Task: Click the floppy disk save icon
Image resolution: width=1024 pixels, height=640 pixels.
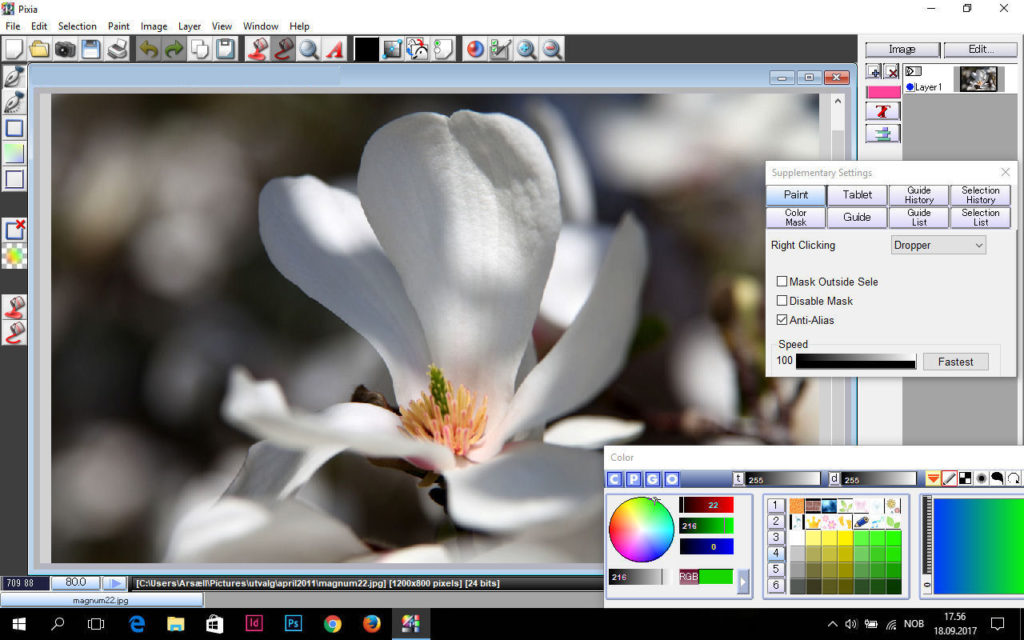Action: click(91, 49)
